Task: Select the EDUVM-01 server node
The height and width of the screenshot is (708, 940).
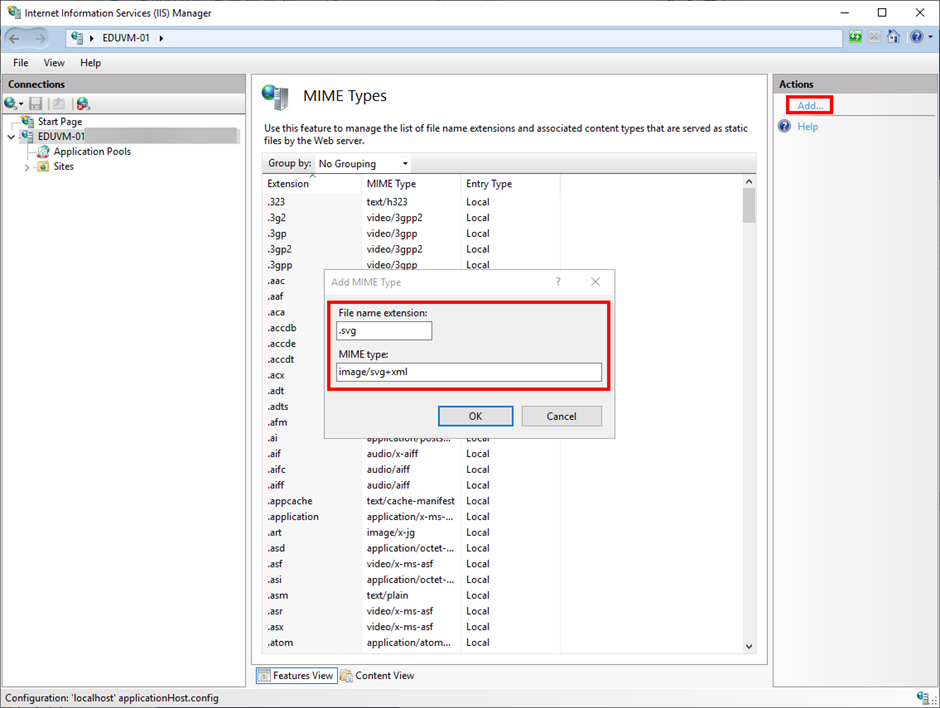Action: [x=61, y=137]
